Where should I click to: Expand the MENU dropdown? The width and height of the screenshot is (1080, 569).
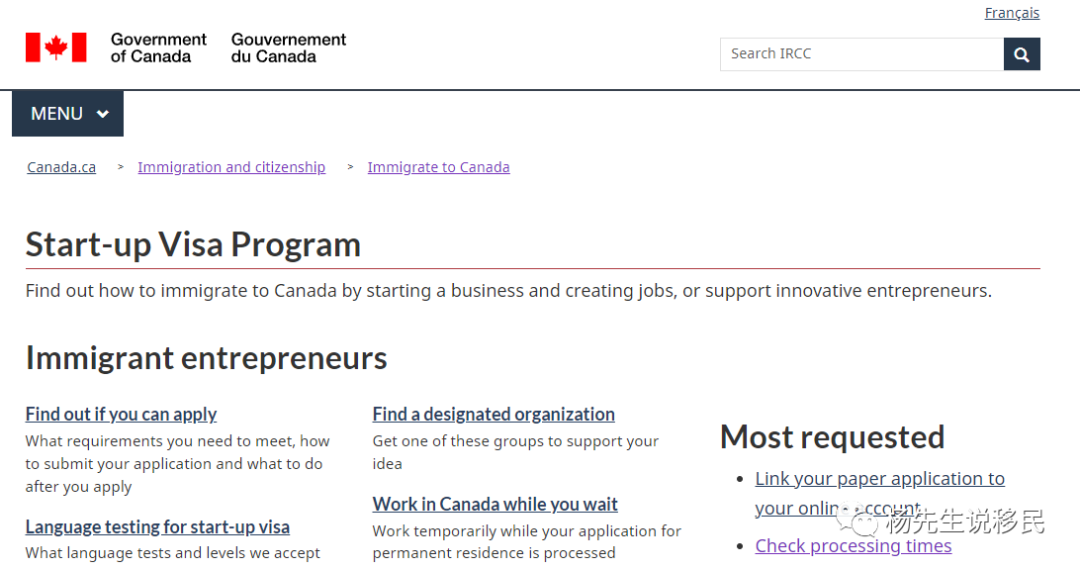tap(68, 114)
